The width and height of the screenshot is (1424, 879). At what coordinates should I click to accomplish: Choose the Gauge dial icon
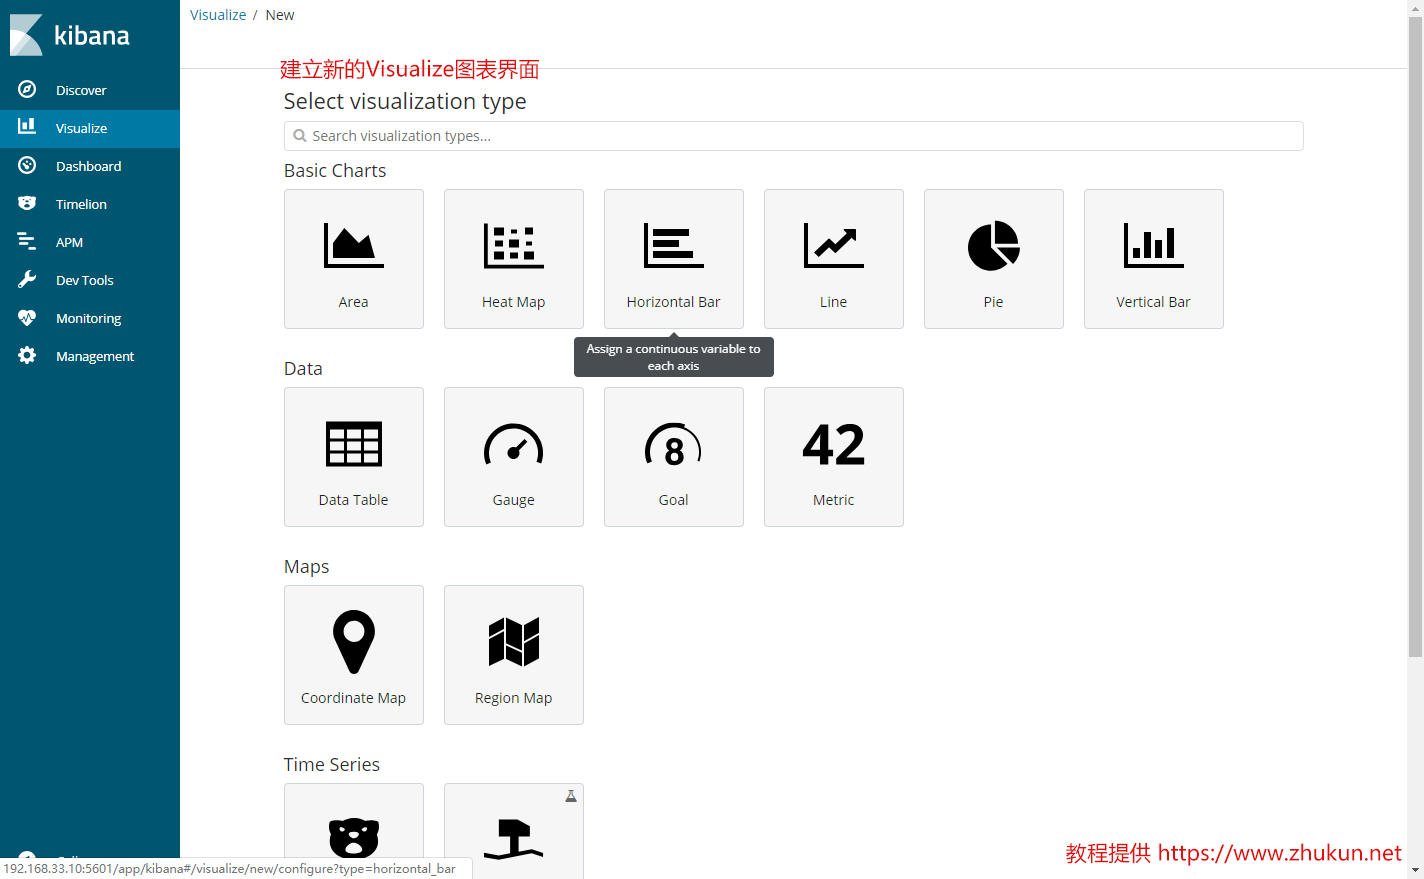(x=513, y=444)
